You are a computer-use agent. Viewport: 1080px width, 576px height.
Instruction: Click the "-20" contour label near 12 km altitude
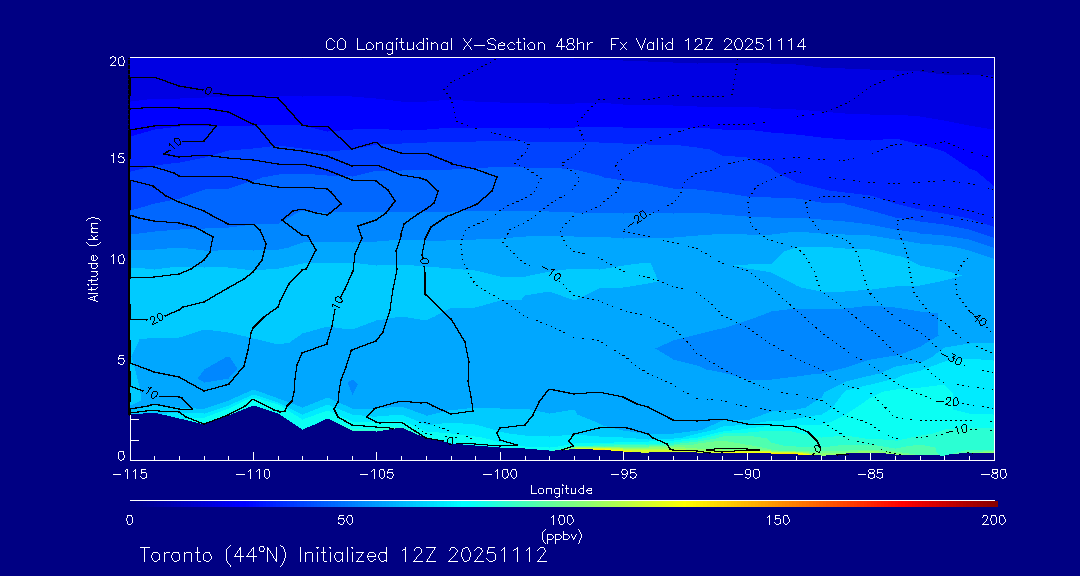[638, 218]
